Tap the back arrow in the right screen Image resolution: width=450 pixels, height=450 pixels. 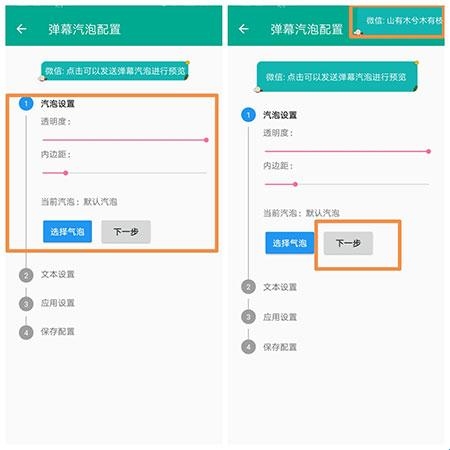244,29
